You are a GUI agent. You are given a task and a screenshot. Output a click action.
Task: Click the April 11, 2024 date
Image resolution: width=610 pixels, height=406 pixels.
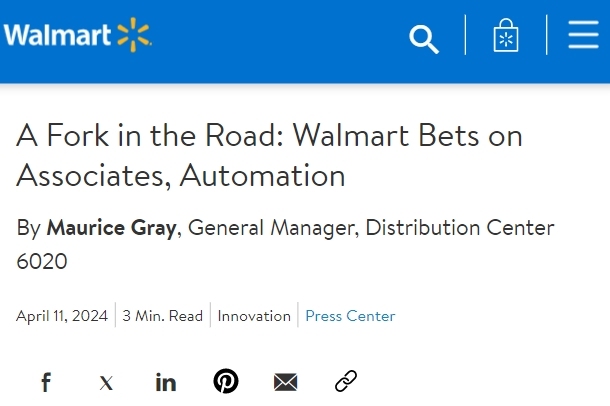[x=62, y=316]
